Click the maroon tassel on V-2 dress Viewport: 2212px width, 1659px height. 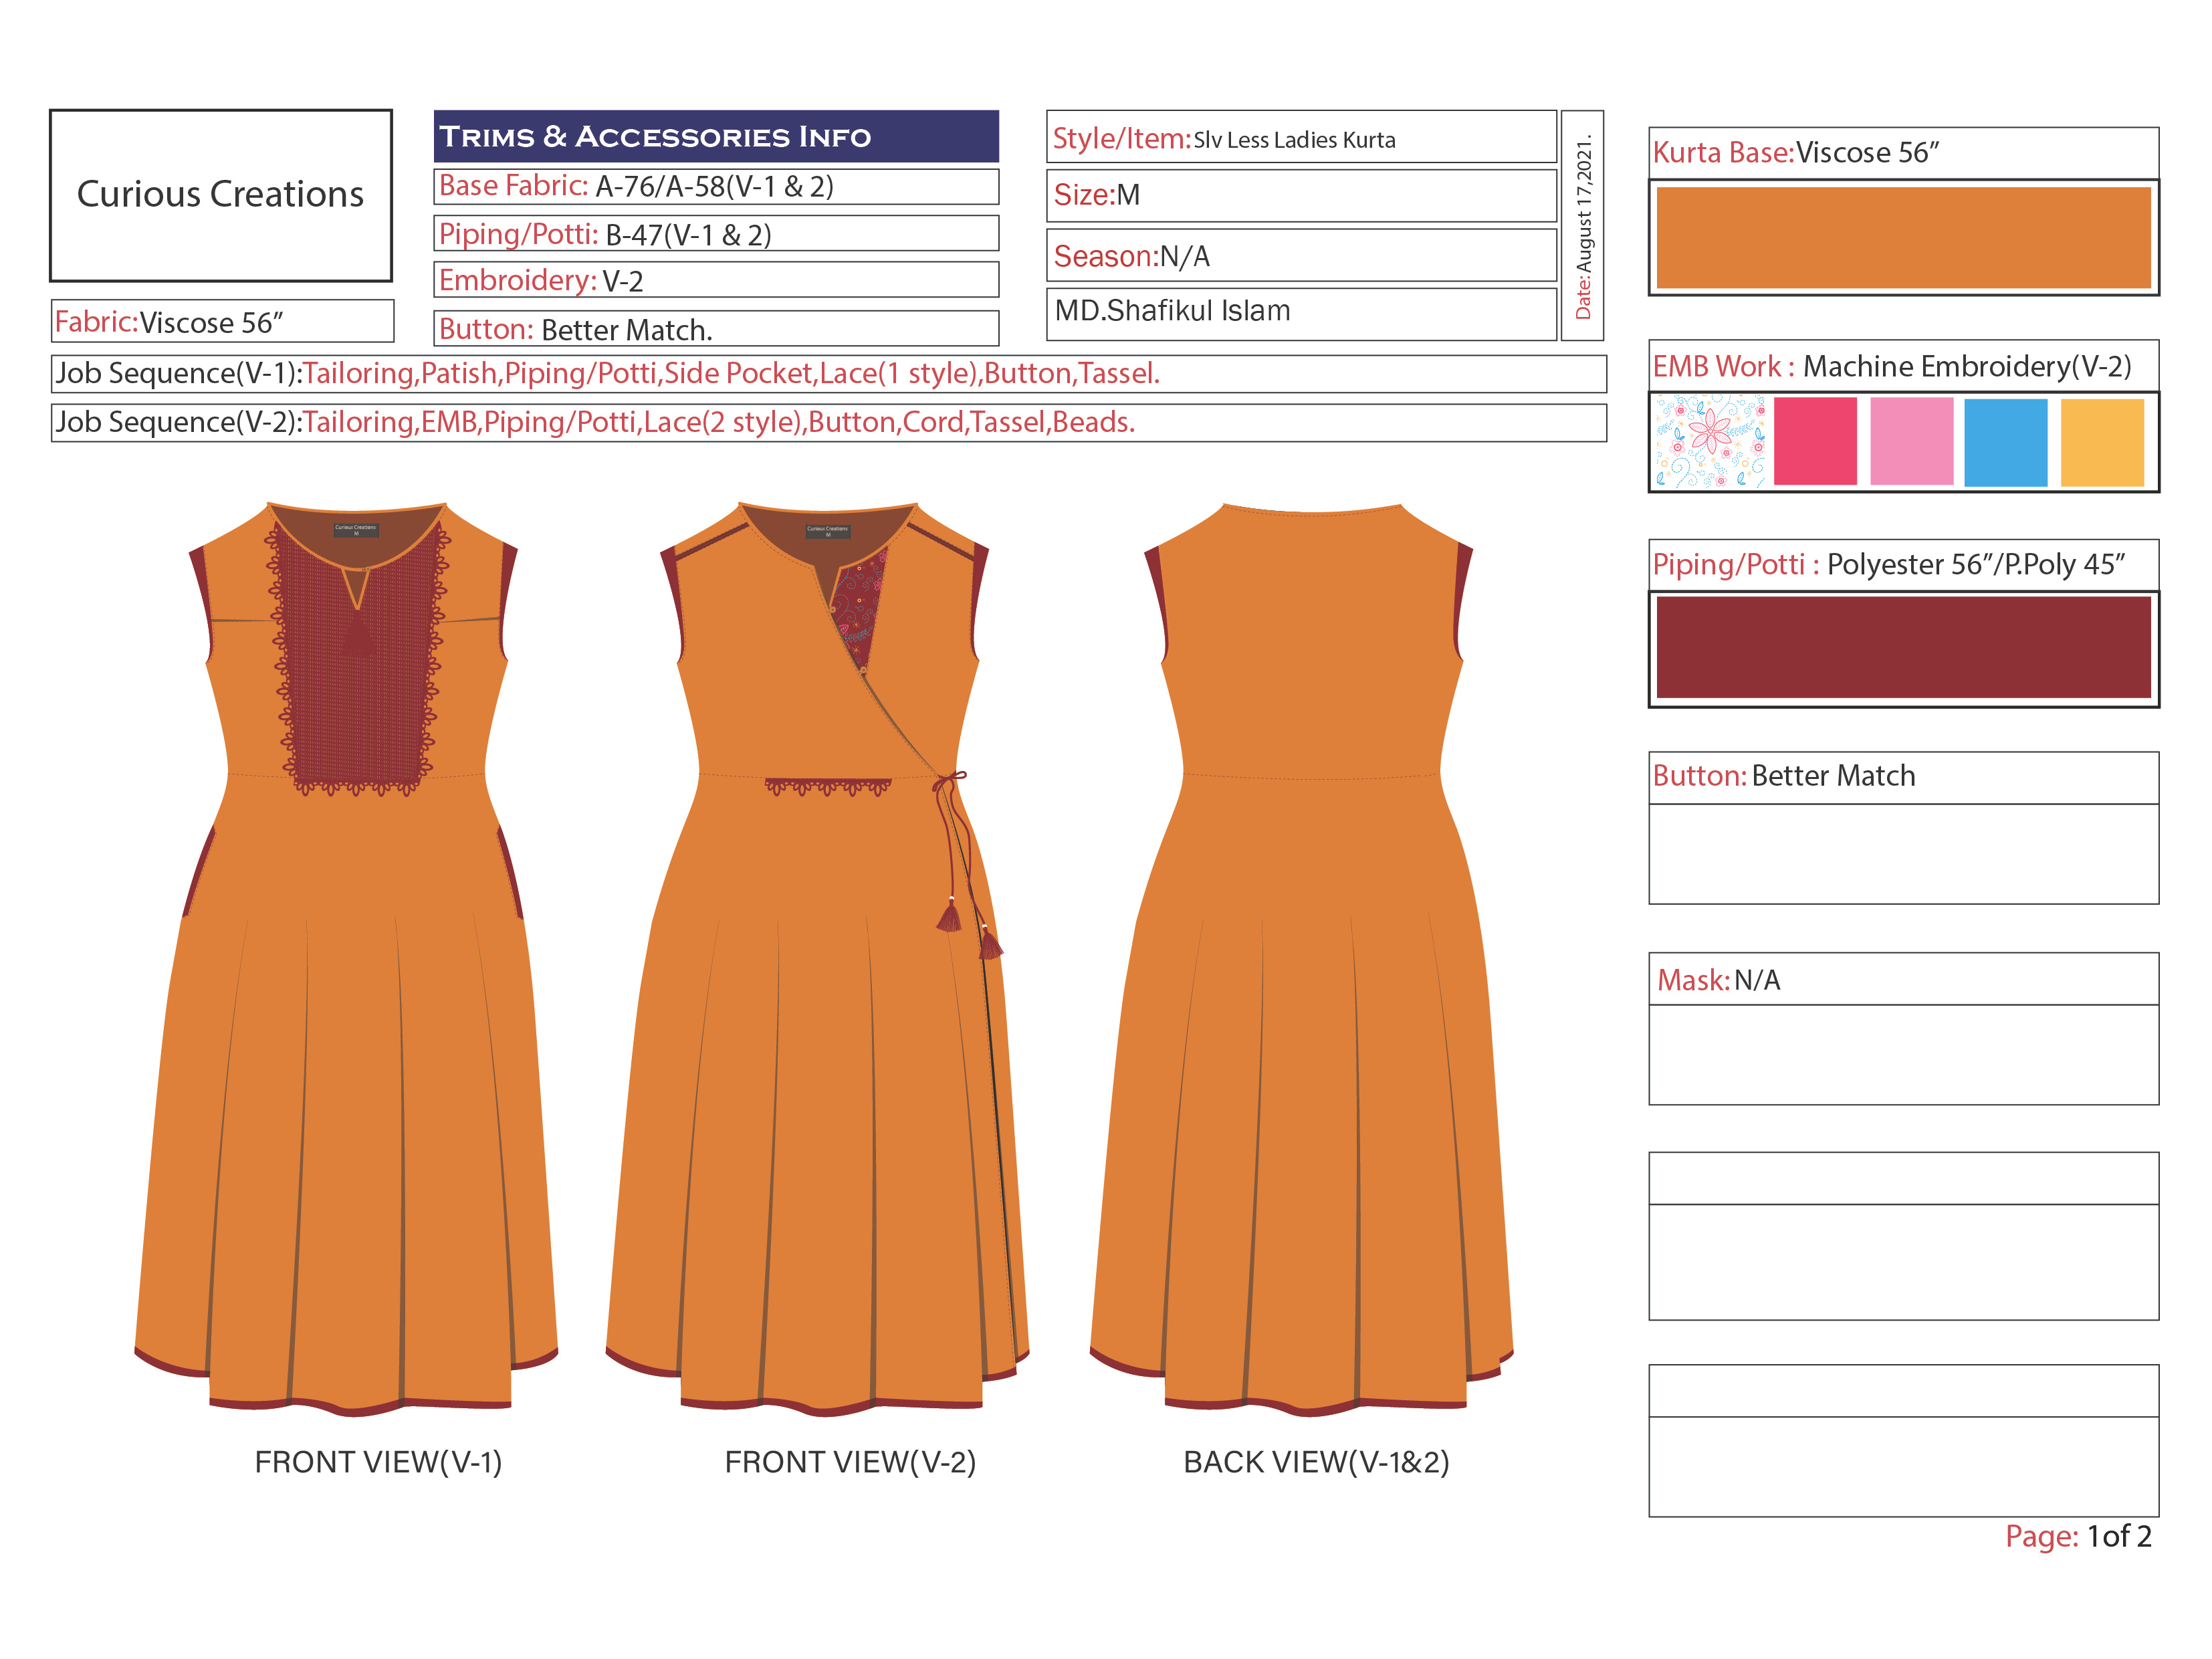pos(949,917)
